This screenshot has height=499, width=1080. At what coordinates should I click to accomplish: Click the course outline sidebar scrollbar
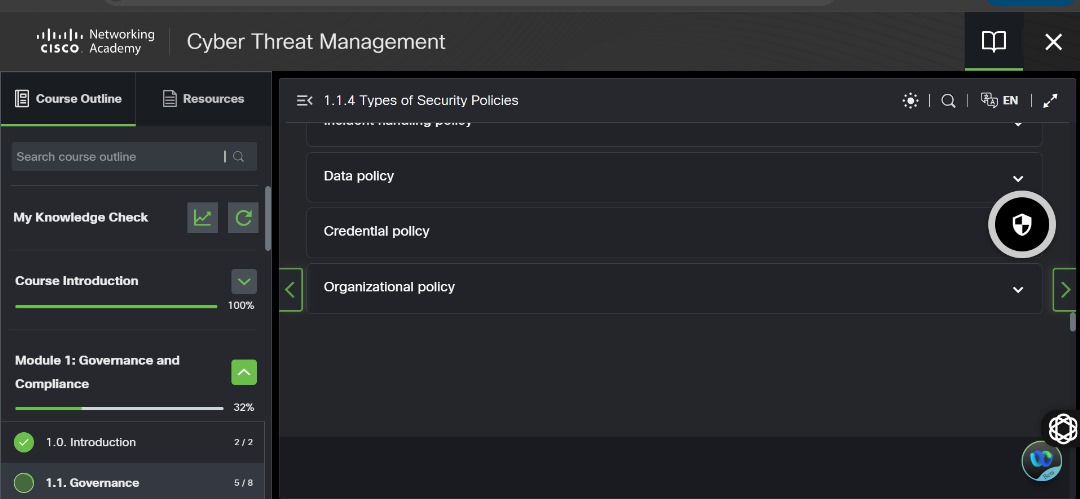click(x=268, y=218)
